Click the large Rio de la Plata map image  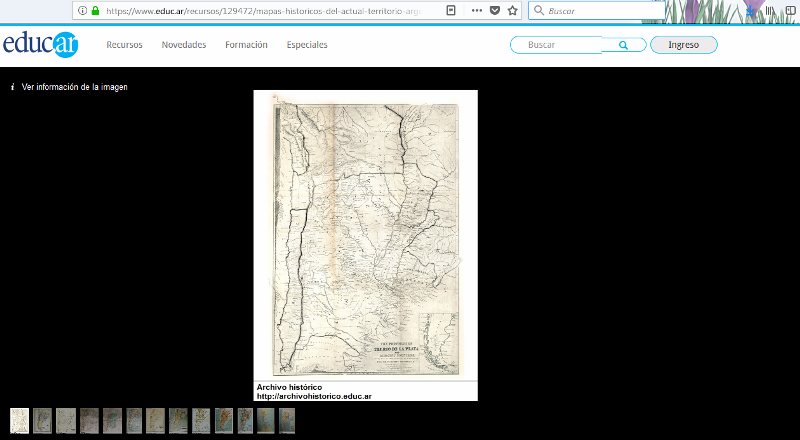(365, 235)
